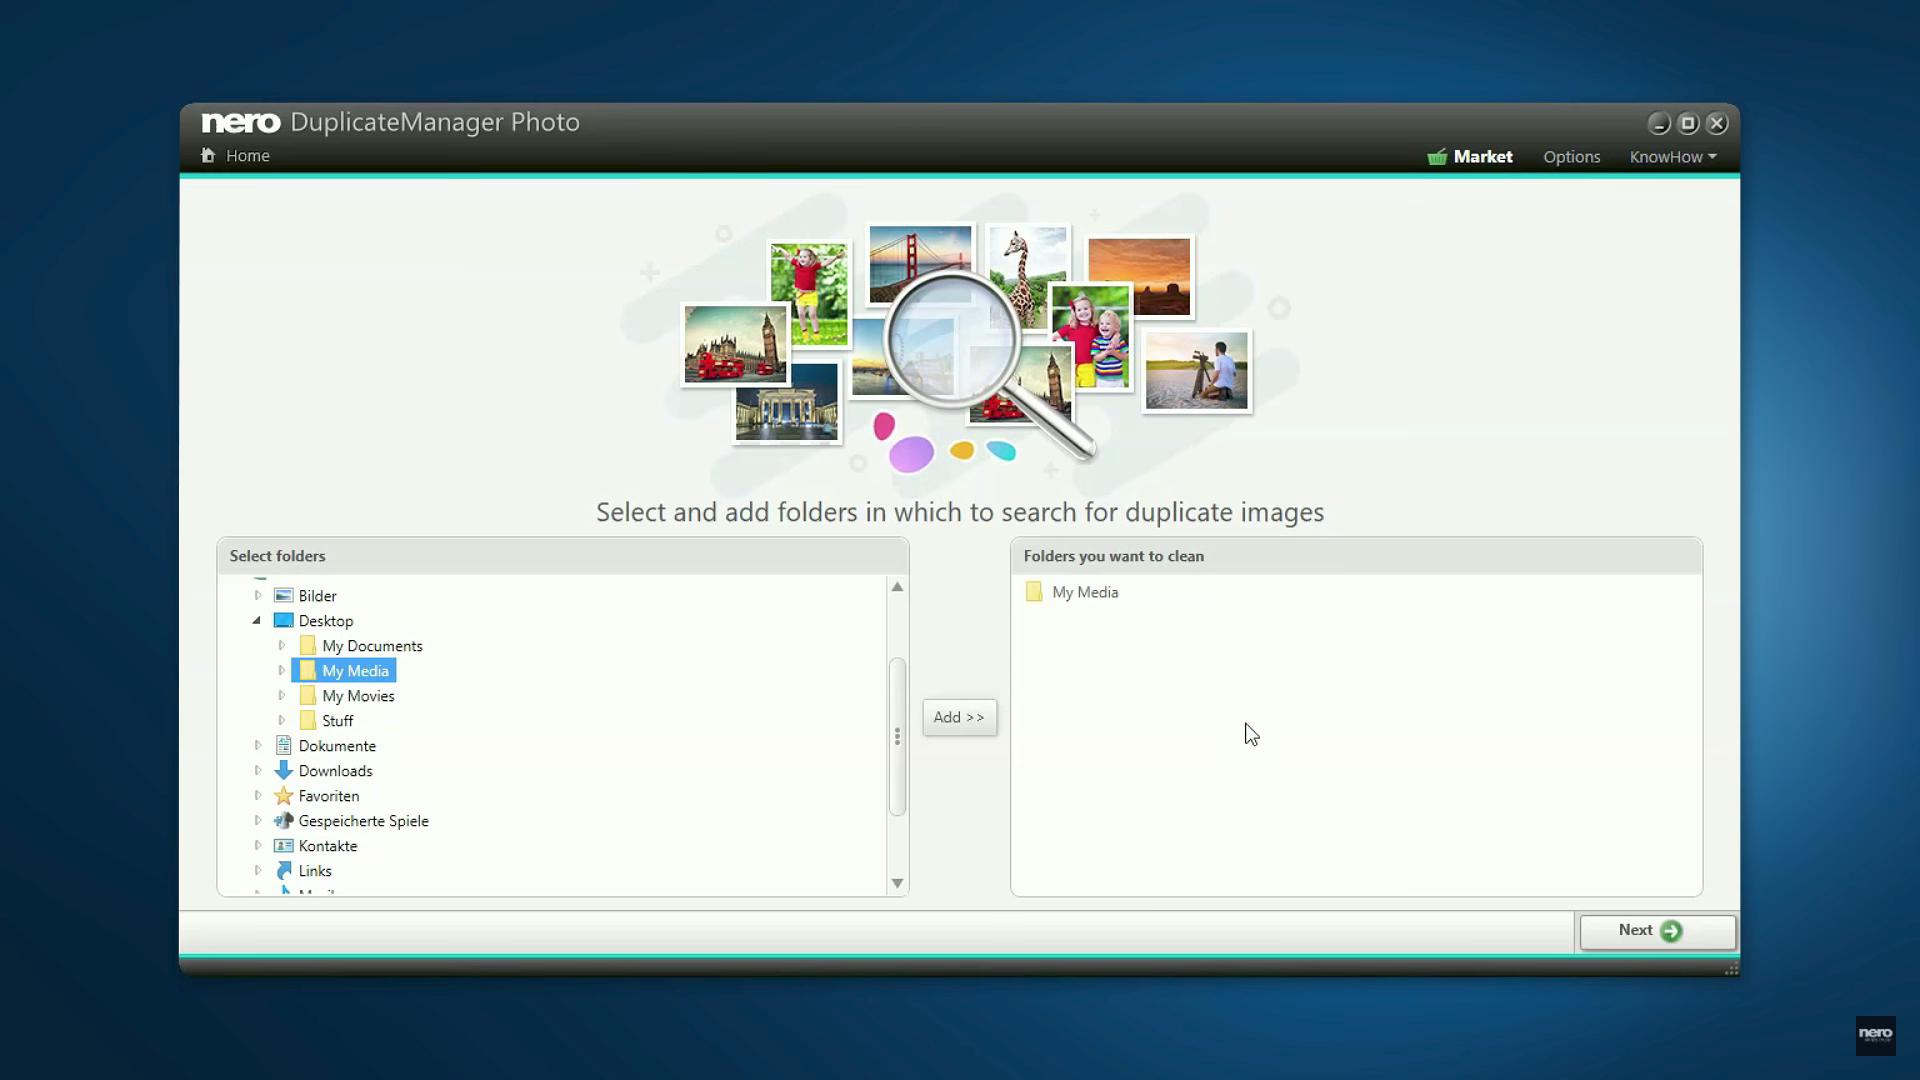The height and width of the screenshot is (1080, 1920).
Task: Select the Kontakte folder label
Action: coord(328,846)
